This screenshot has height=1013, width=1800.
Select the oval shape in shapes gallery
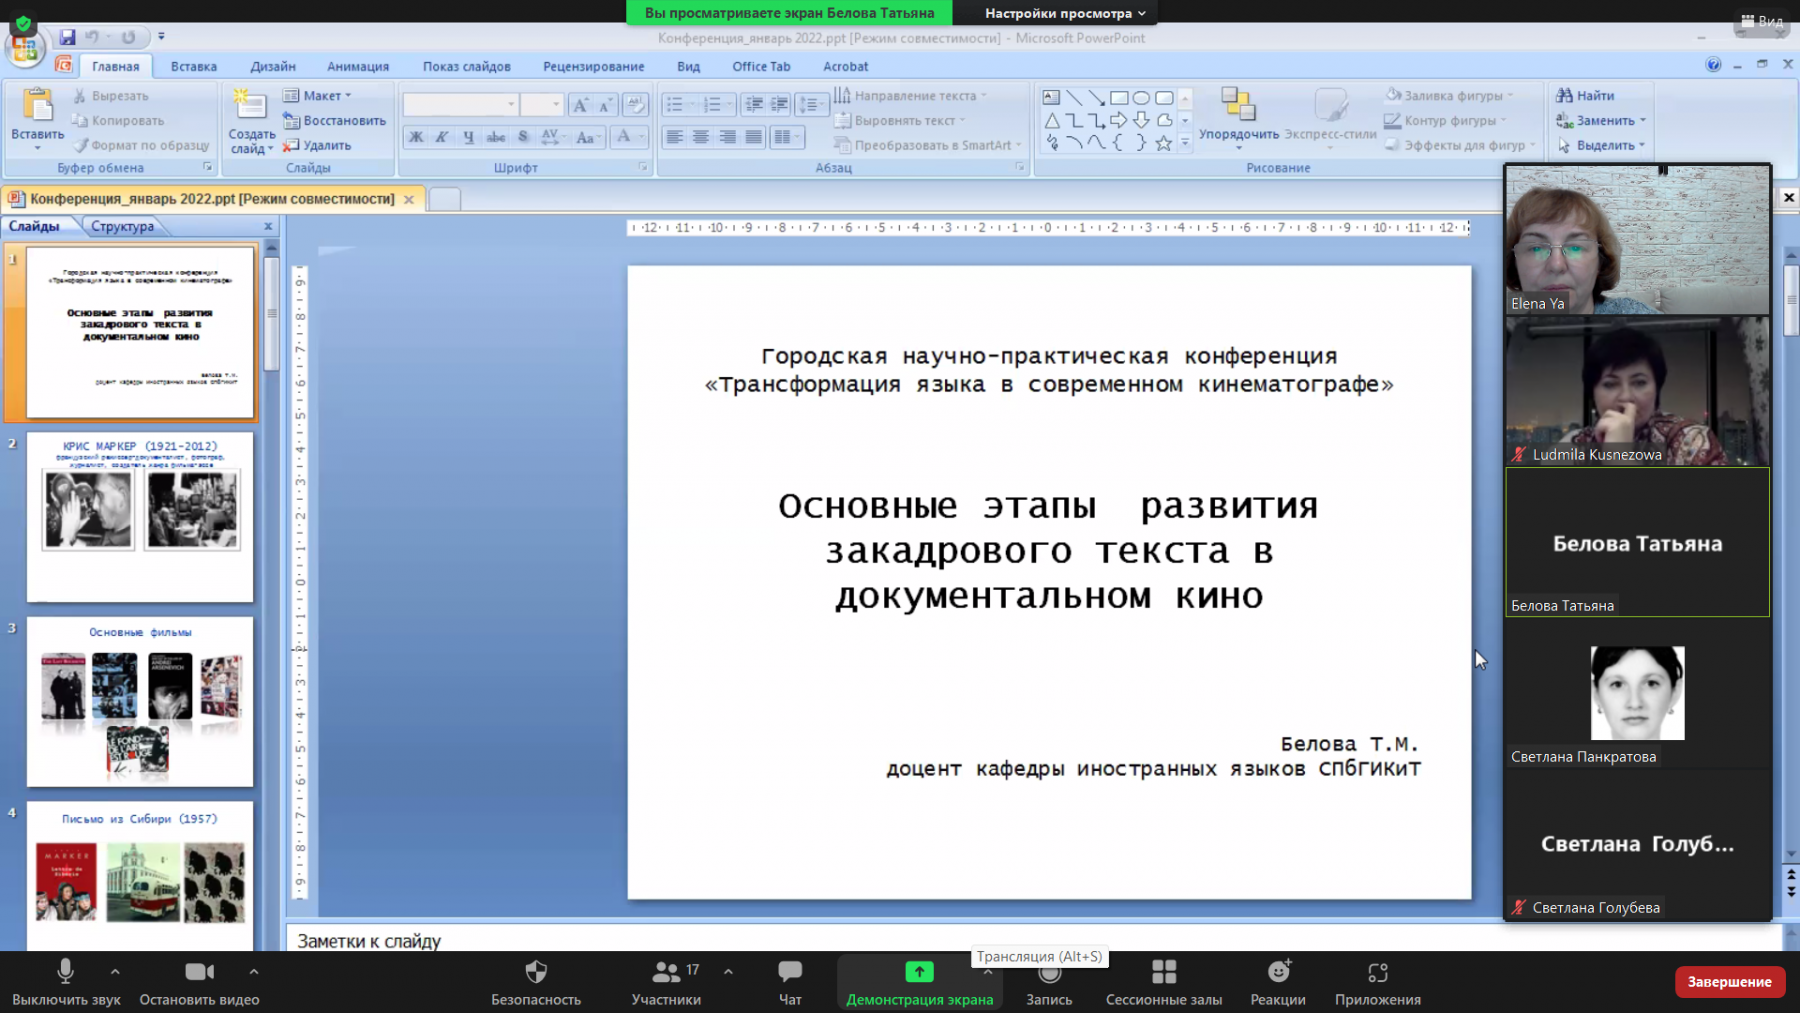(x=1141, y=98)
